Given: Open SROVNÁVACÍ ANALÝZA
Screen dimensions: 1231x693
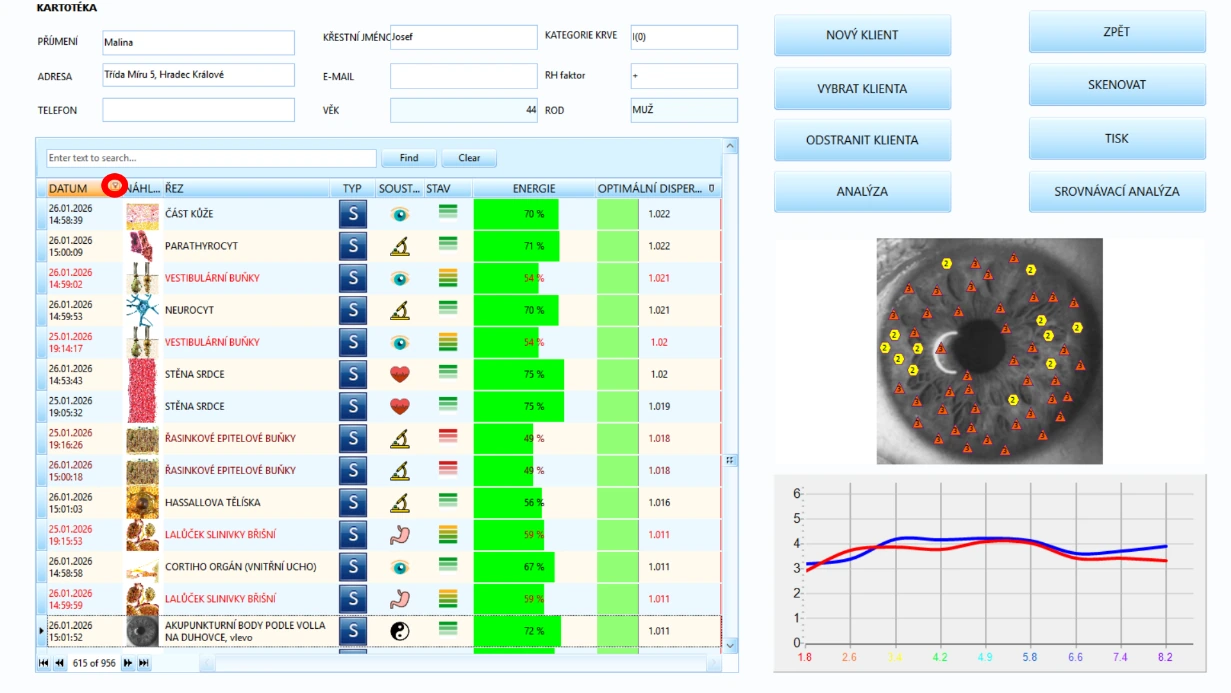Looking at the screenshot, I should [1117, 192].
